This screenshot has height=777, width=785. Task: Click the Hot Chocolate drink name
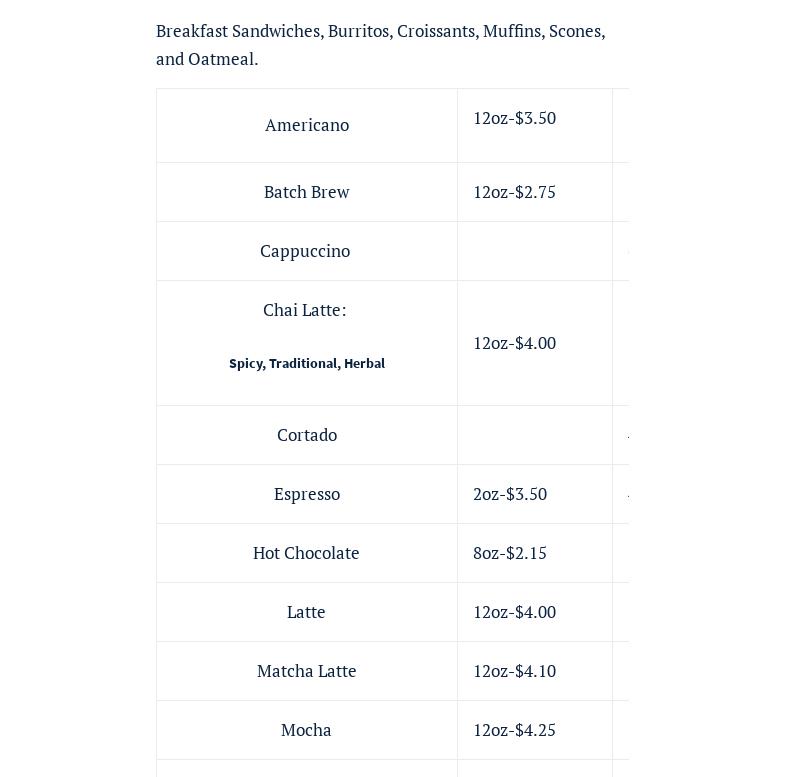coord(306,553)
